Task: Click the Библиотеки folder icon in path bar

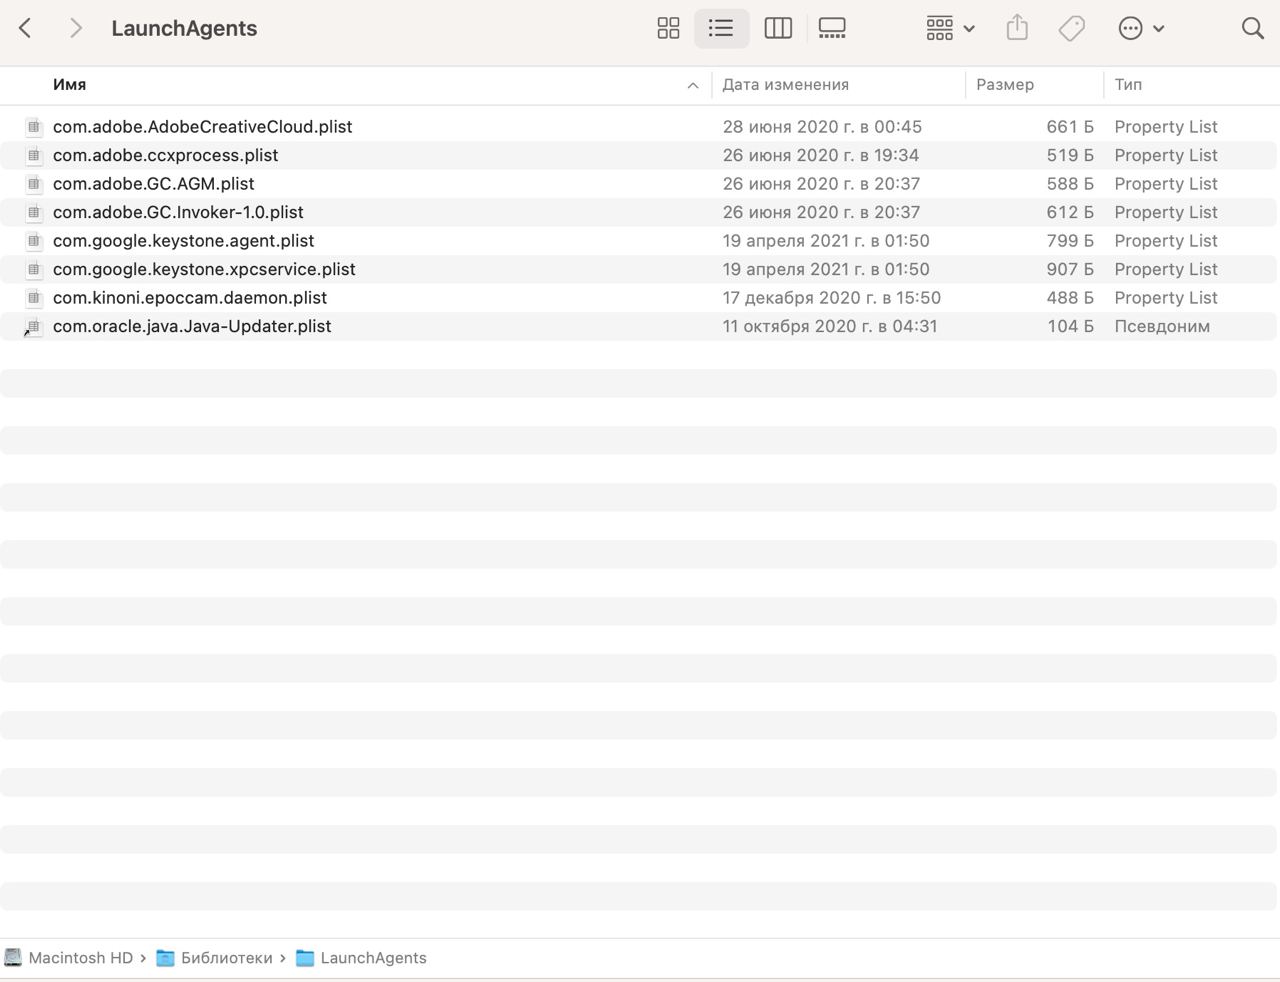Action: [x=165, y=958]
